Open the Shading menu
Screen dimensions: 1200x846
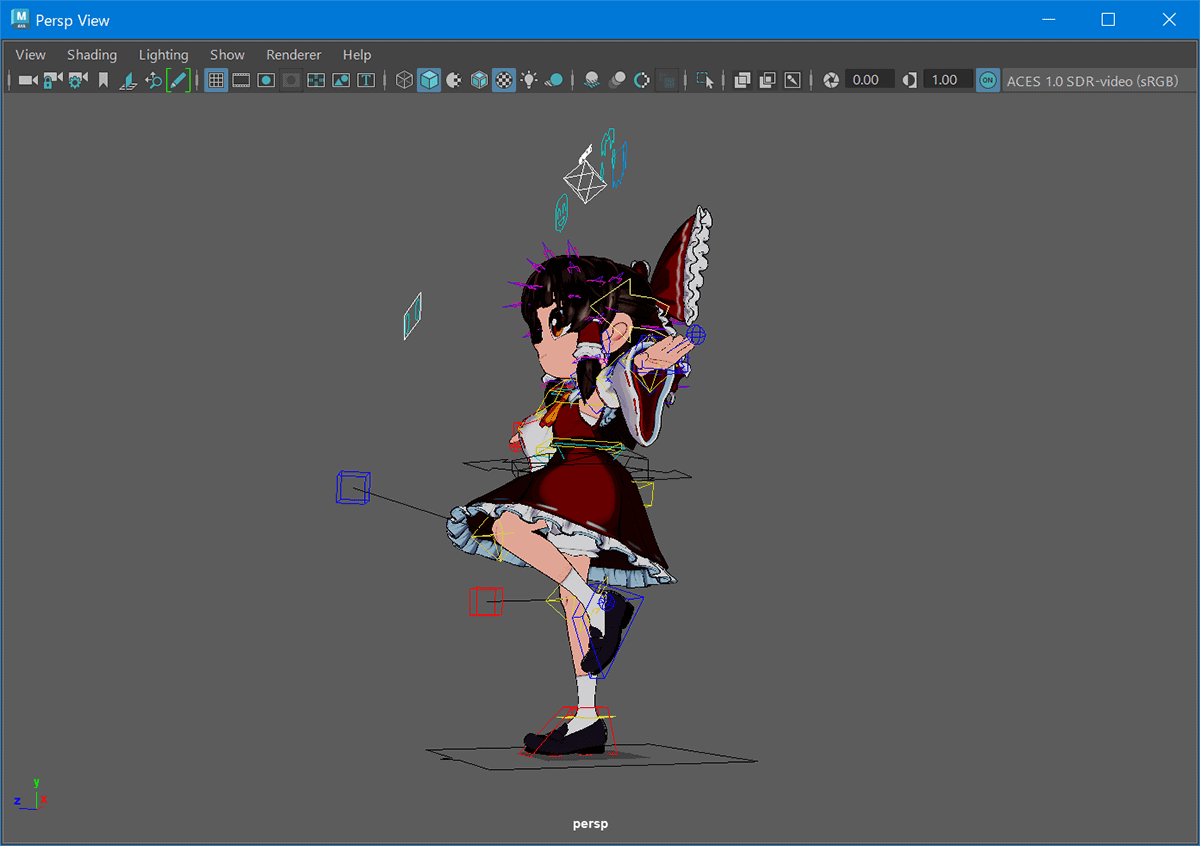coord(92,55)
